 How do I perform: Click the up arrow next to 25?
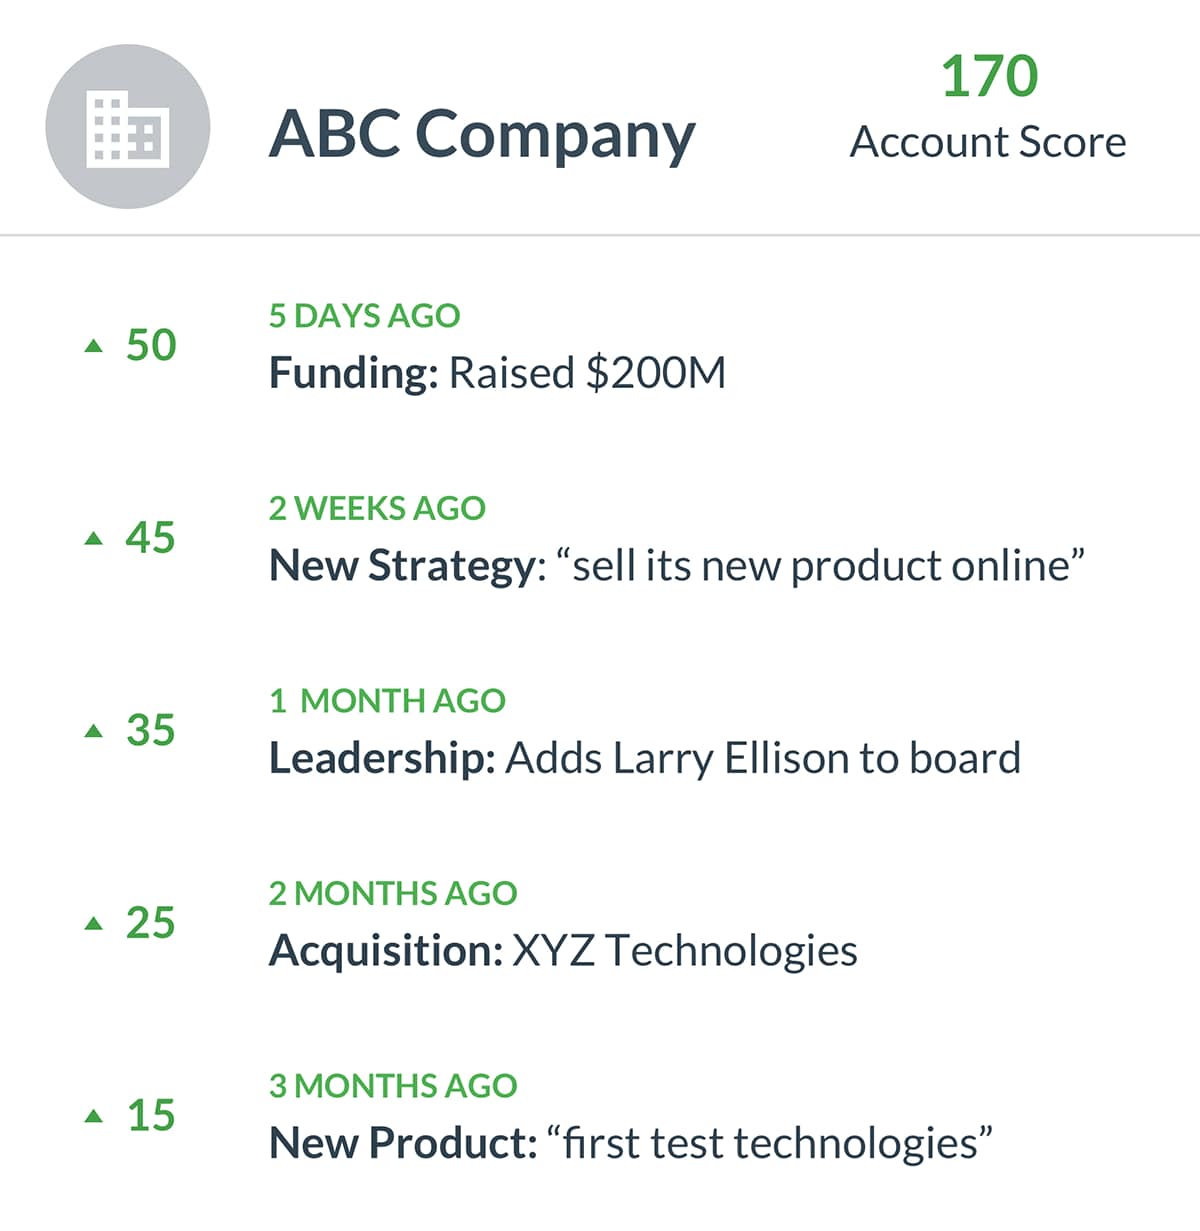[x=94, y=924]
